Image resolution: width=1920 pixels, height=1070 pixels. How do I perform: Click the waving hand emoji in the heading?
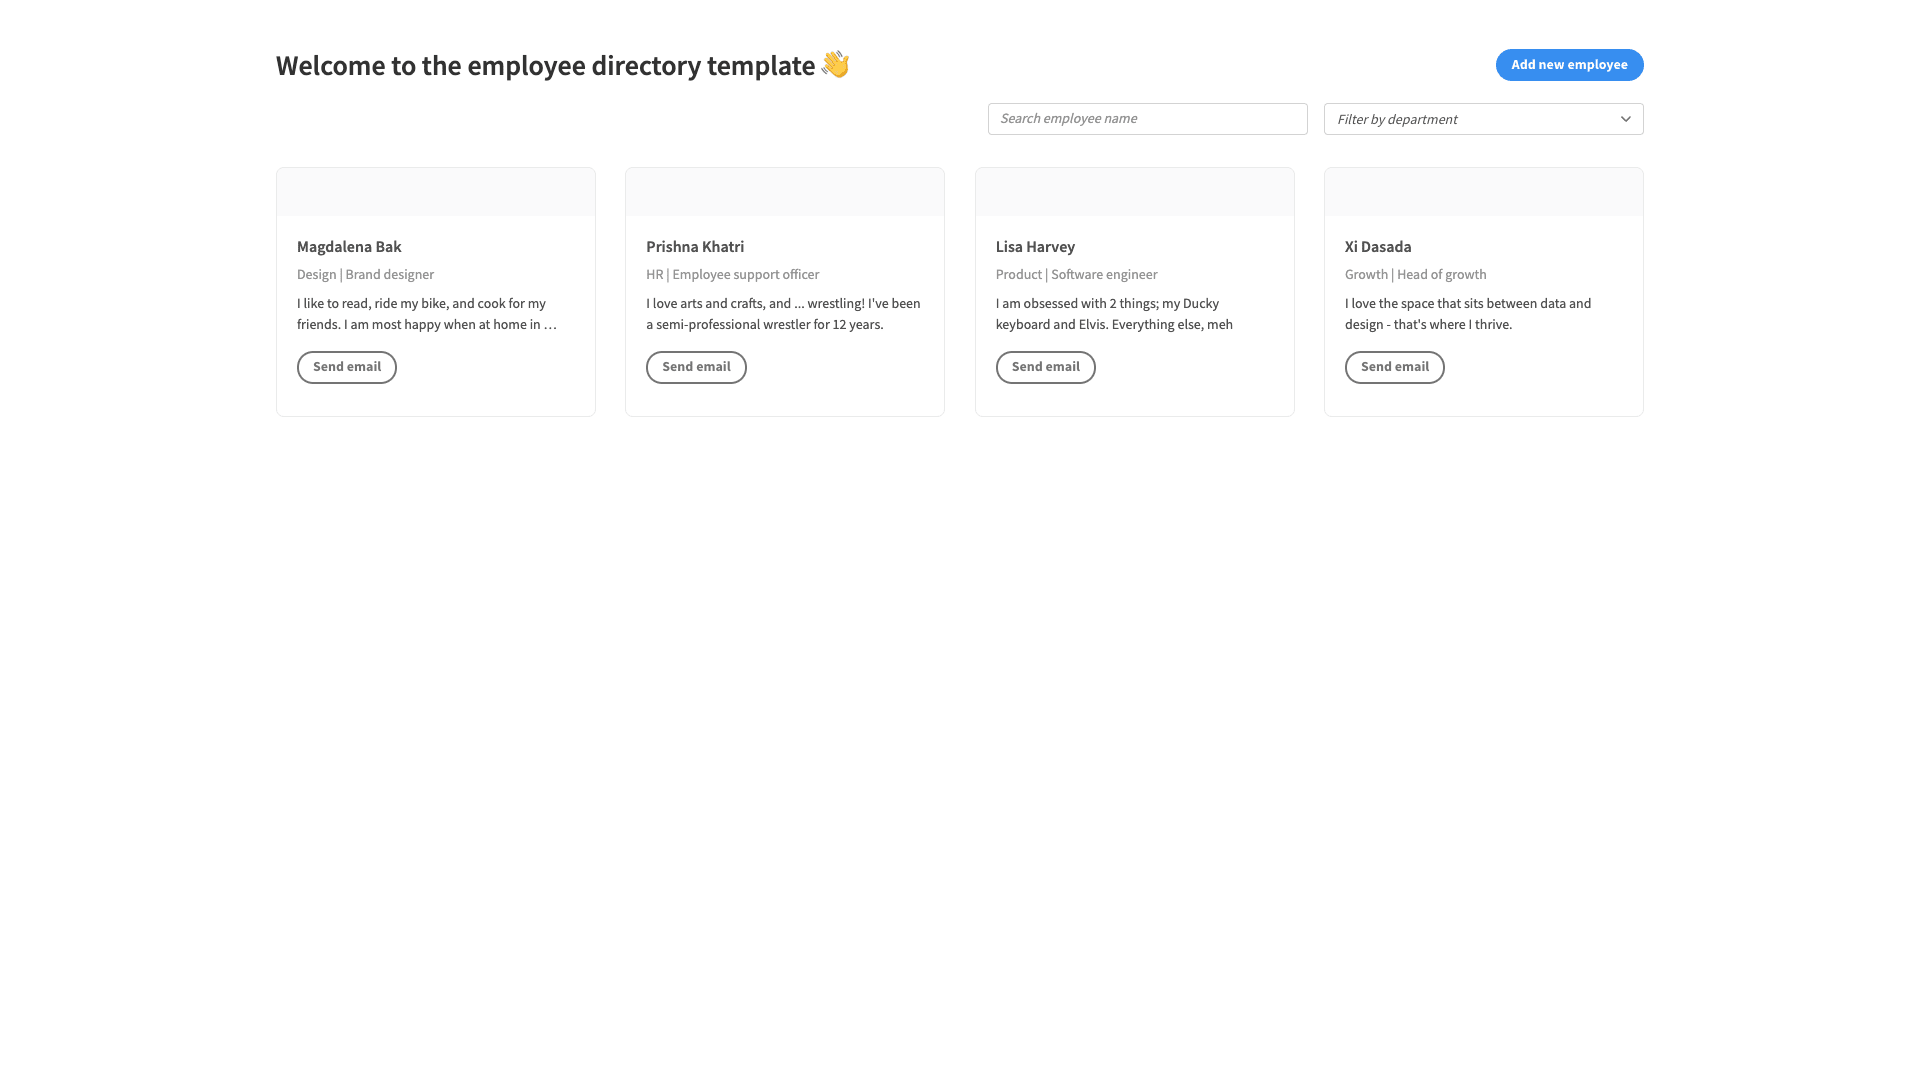[x=835, y=65]
